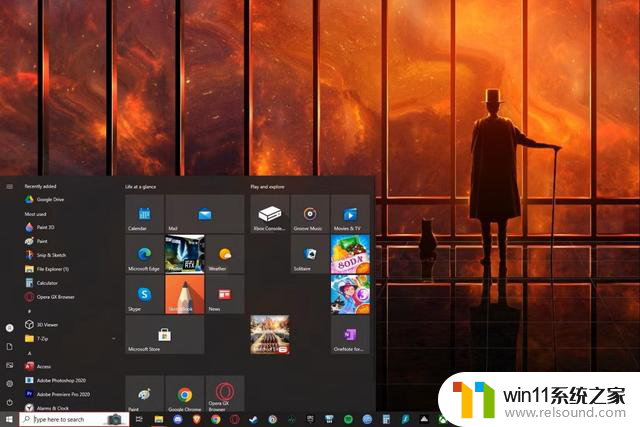
Task: Open alphabet index via the A header
Action: click(x=29, y=353)
